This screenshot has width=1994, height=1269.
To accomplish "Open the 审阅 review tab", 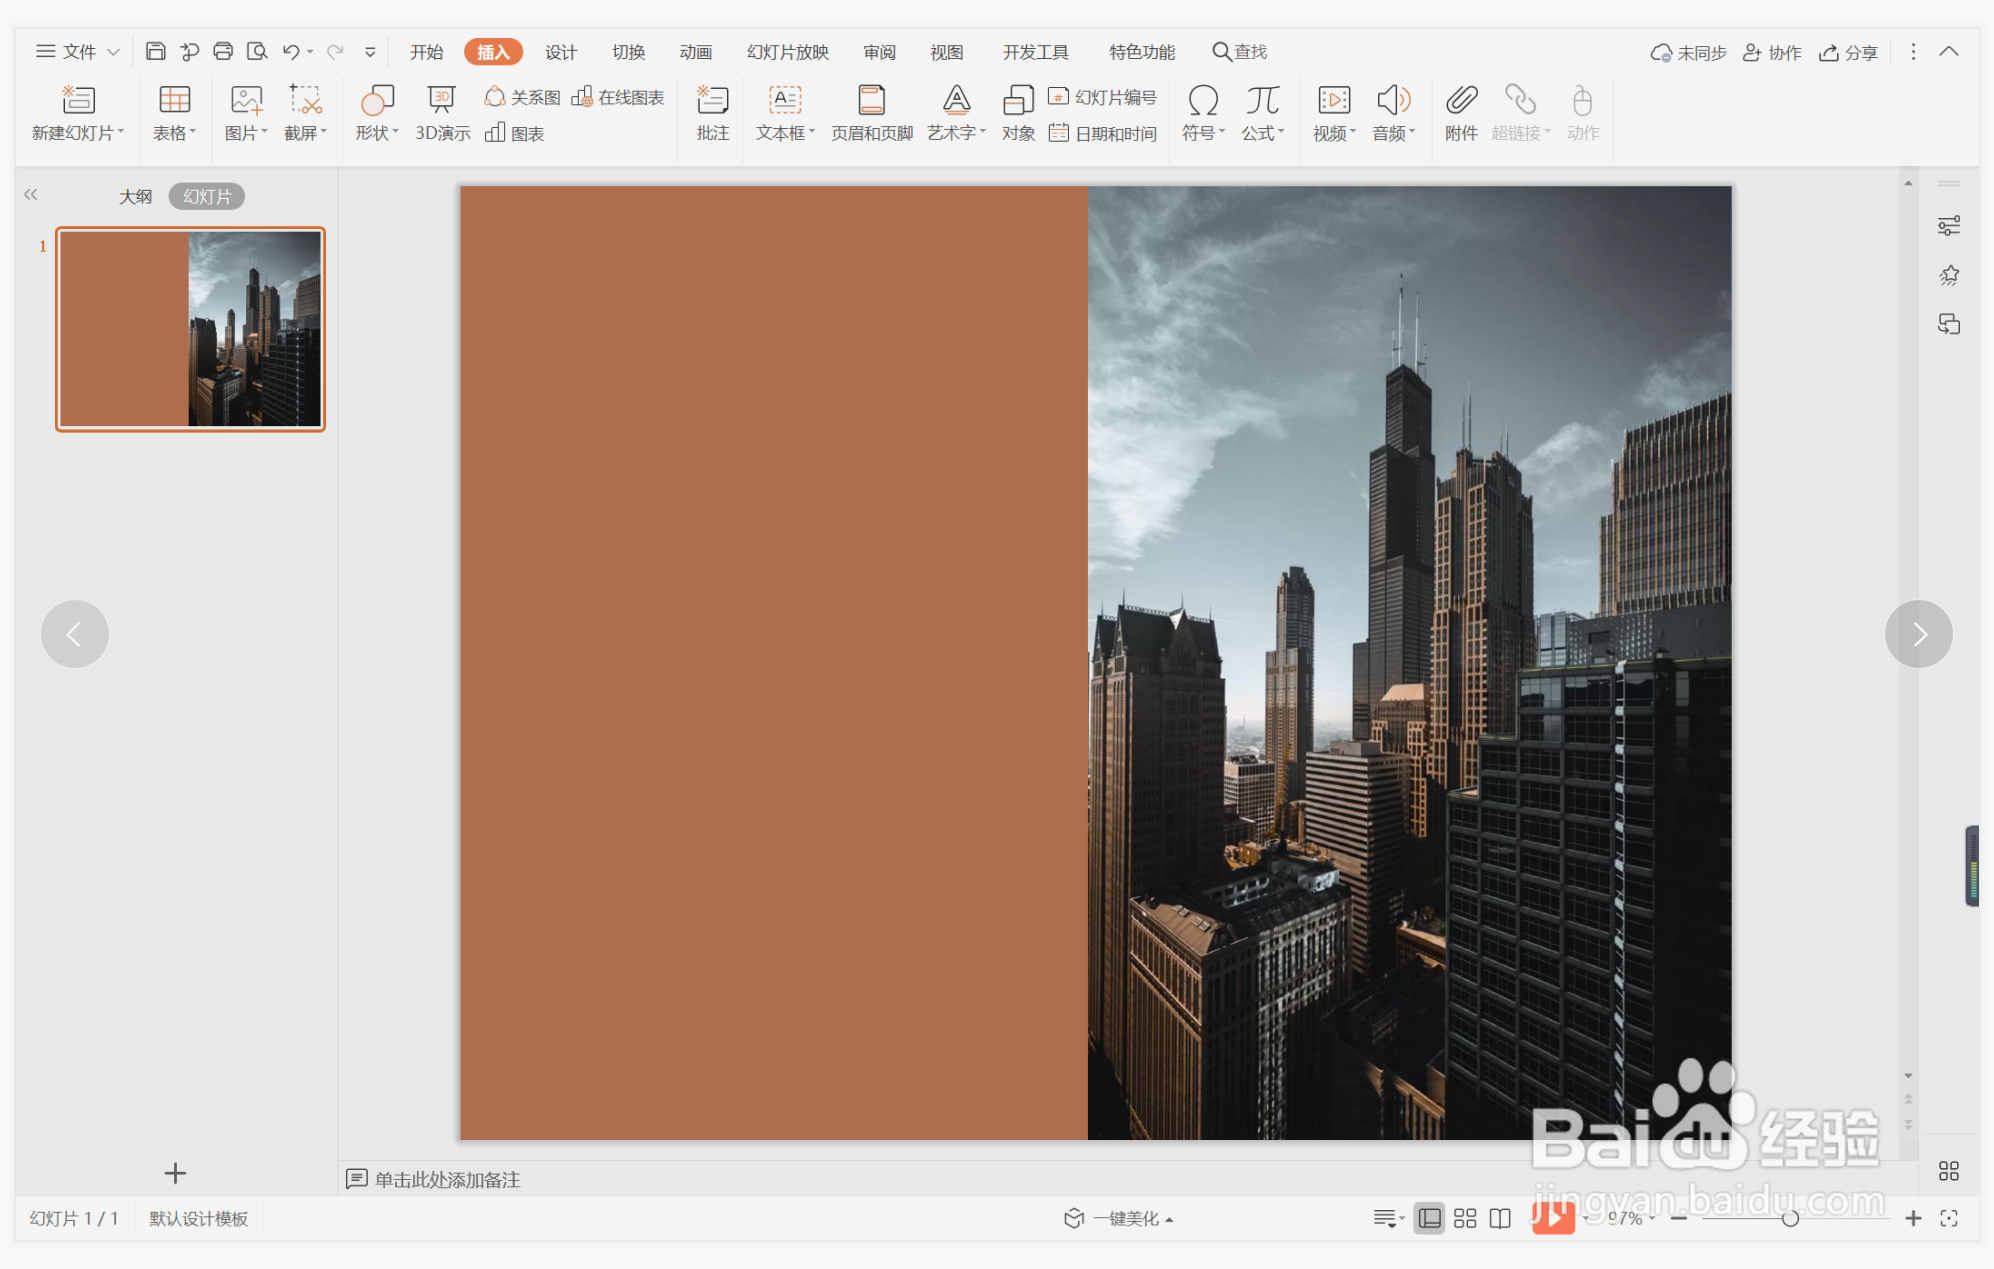I will click(x=879, y=52).
